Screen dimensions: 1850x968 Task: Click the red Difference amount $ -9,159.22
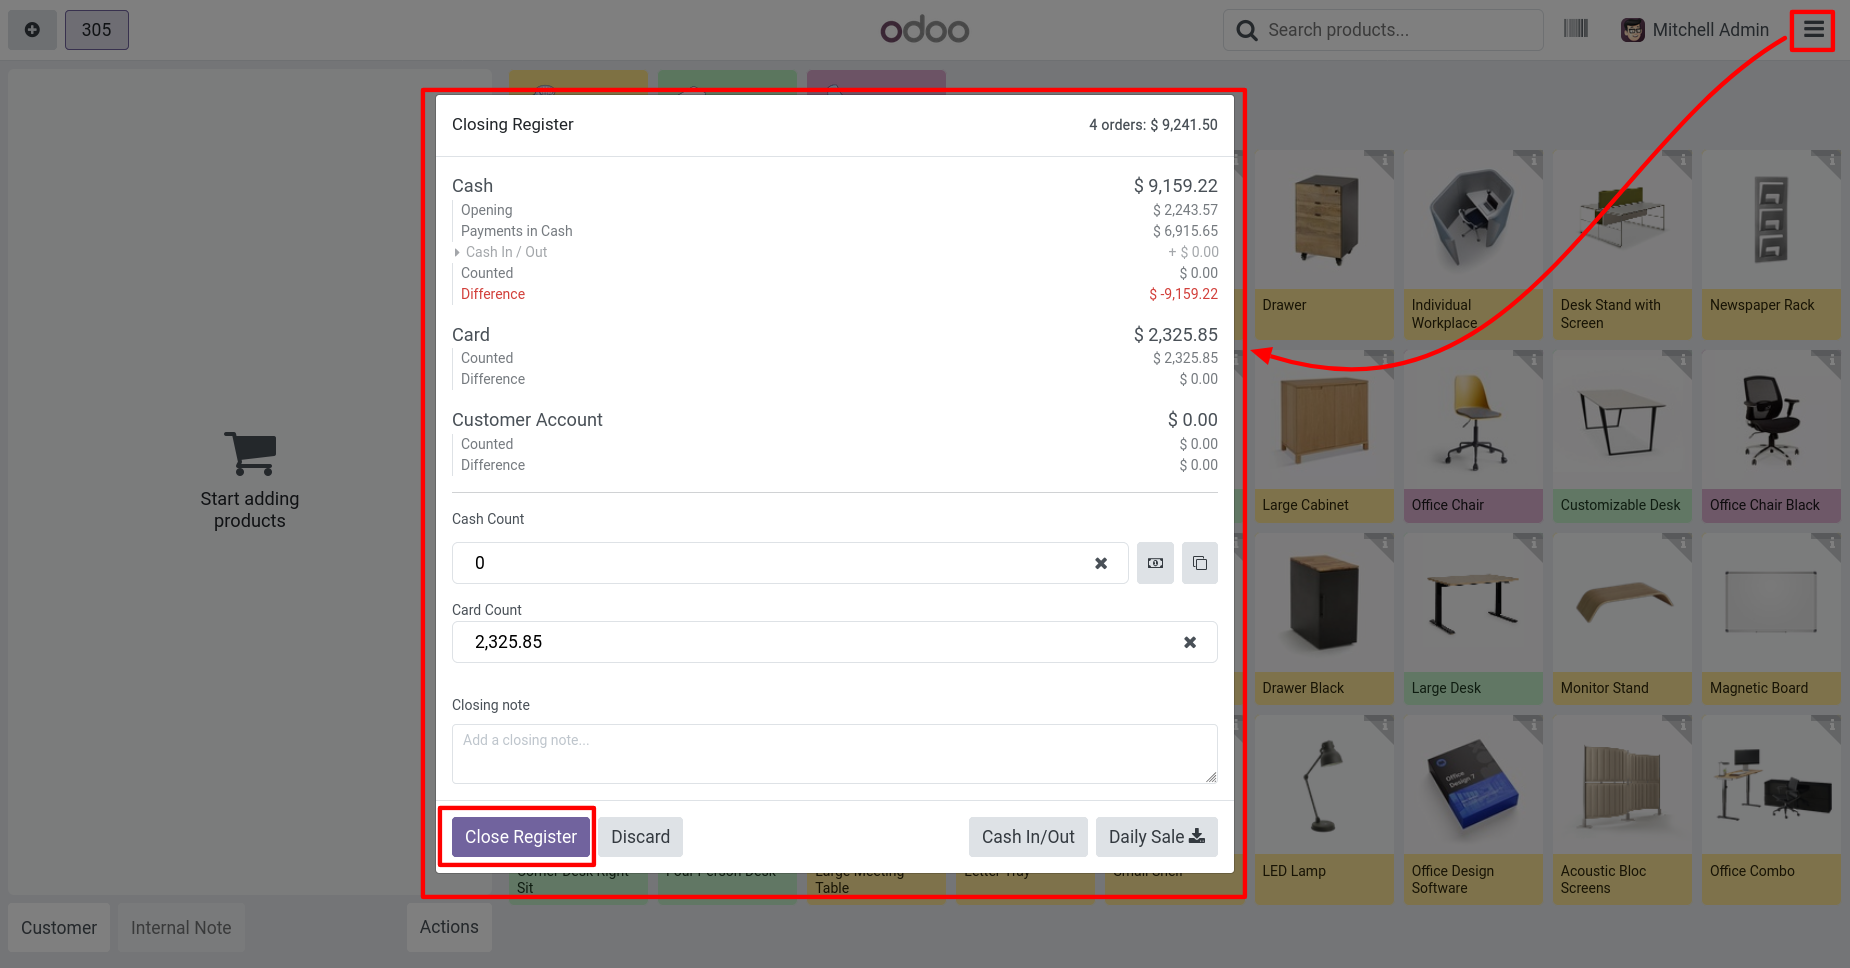[x=1183, y=294]
